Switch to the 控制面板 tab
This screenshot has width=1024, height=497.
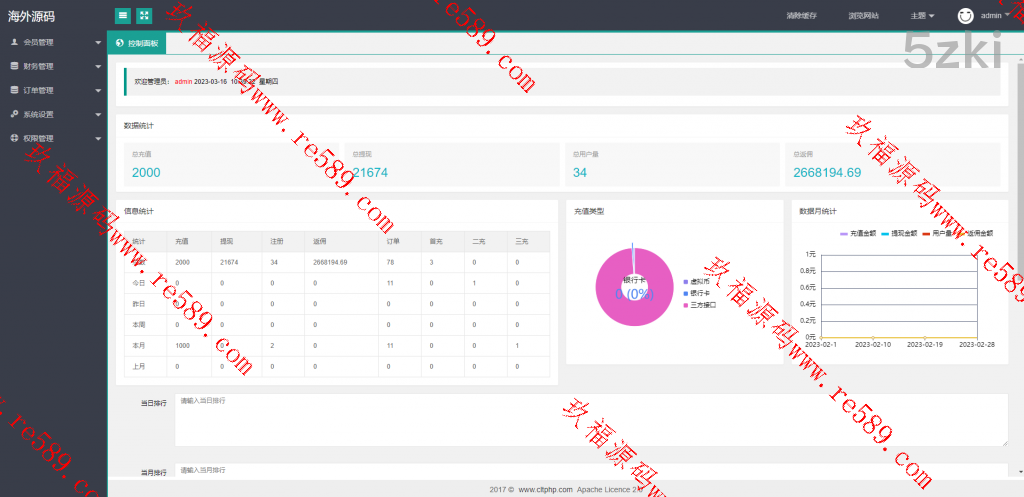[137, 44]
